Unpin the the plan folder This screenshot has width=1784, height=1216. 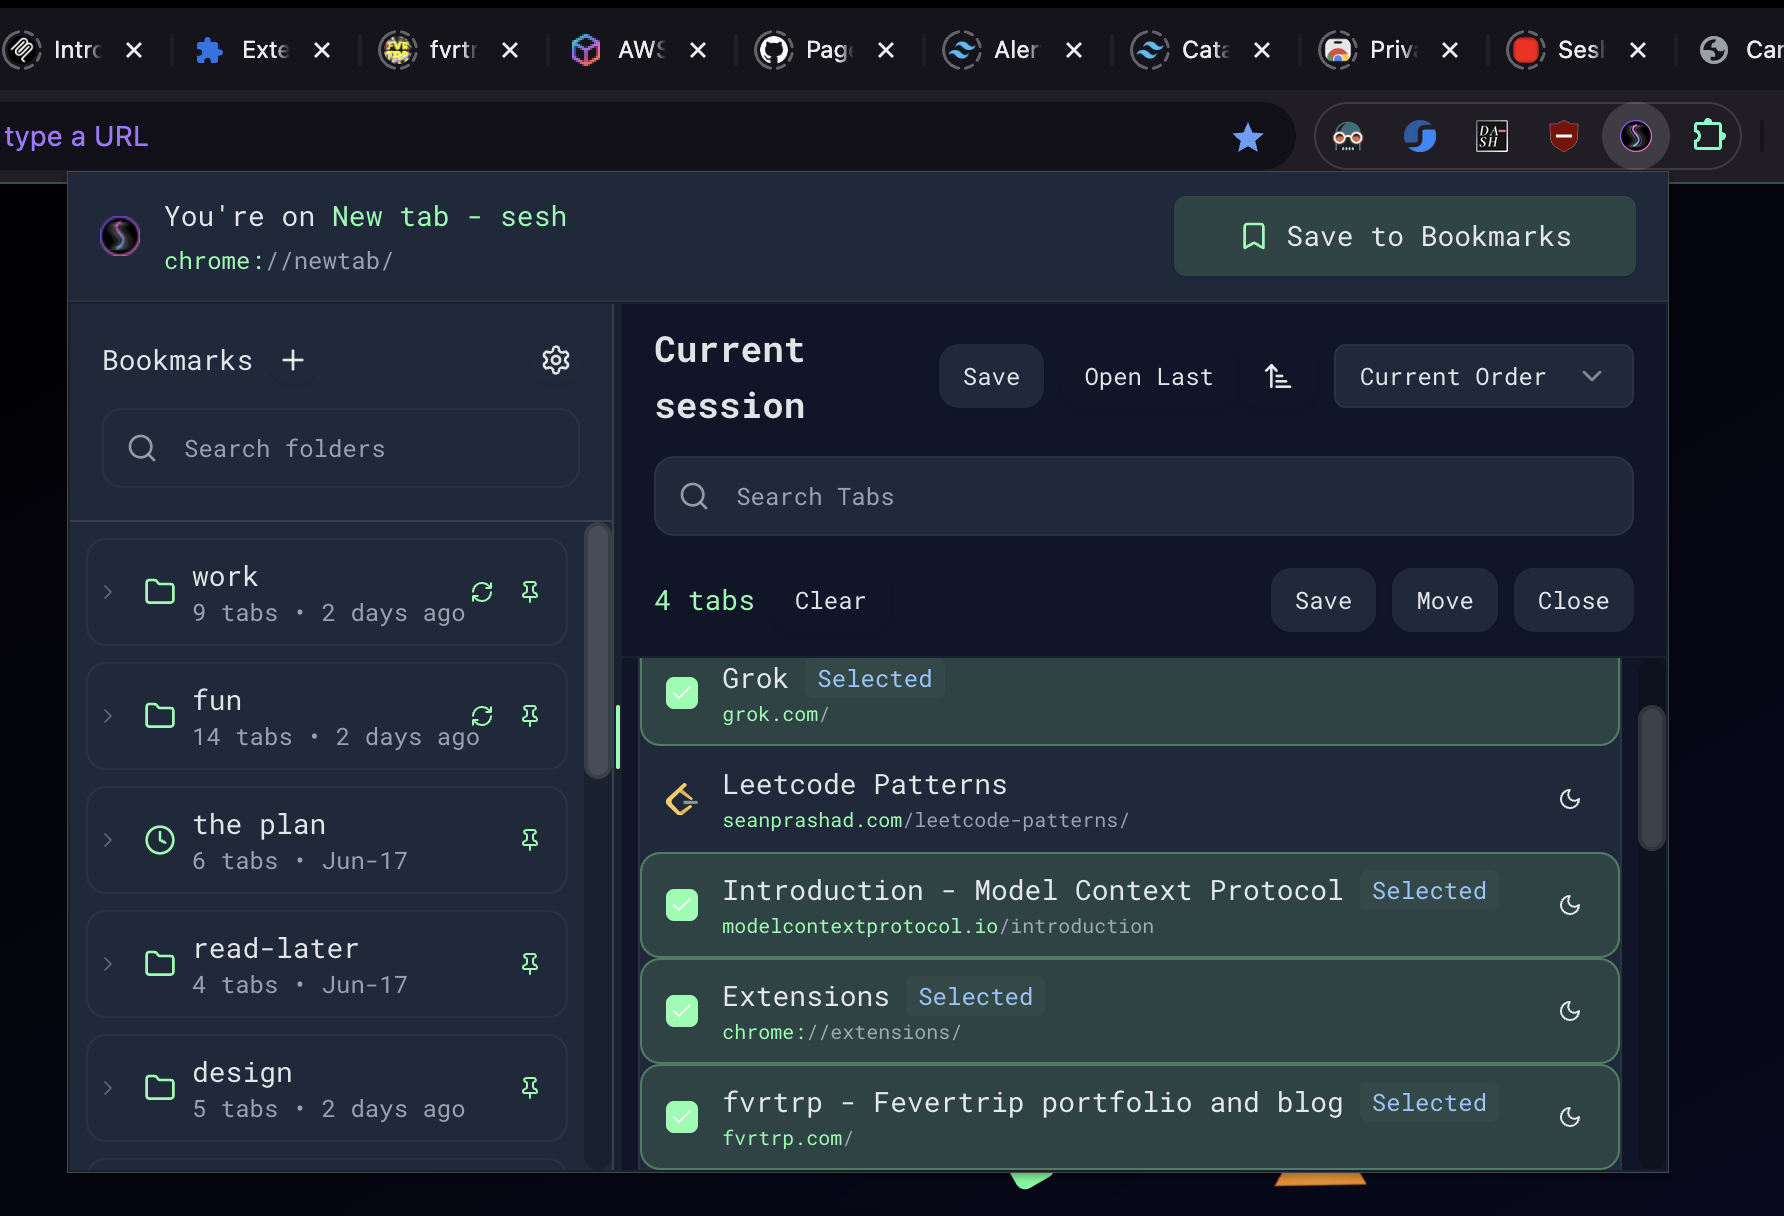coord(530,840)
